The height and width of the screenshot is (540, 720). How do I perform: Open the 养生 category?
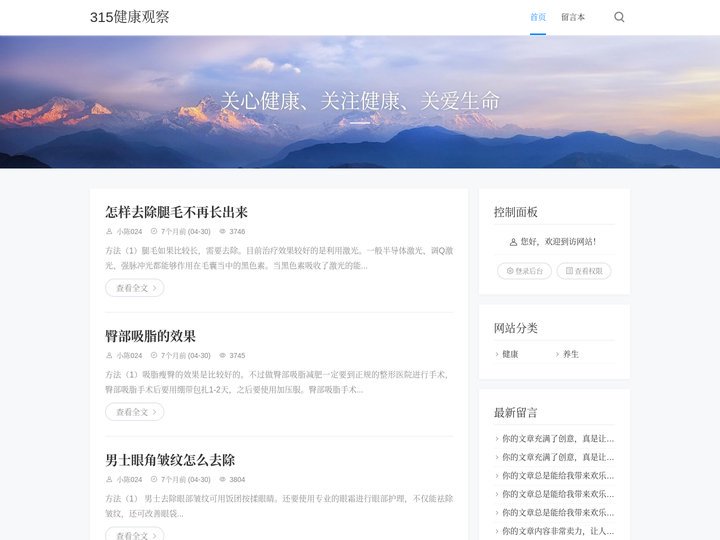coord(571,354)
